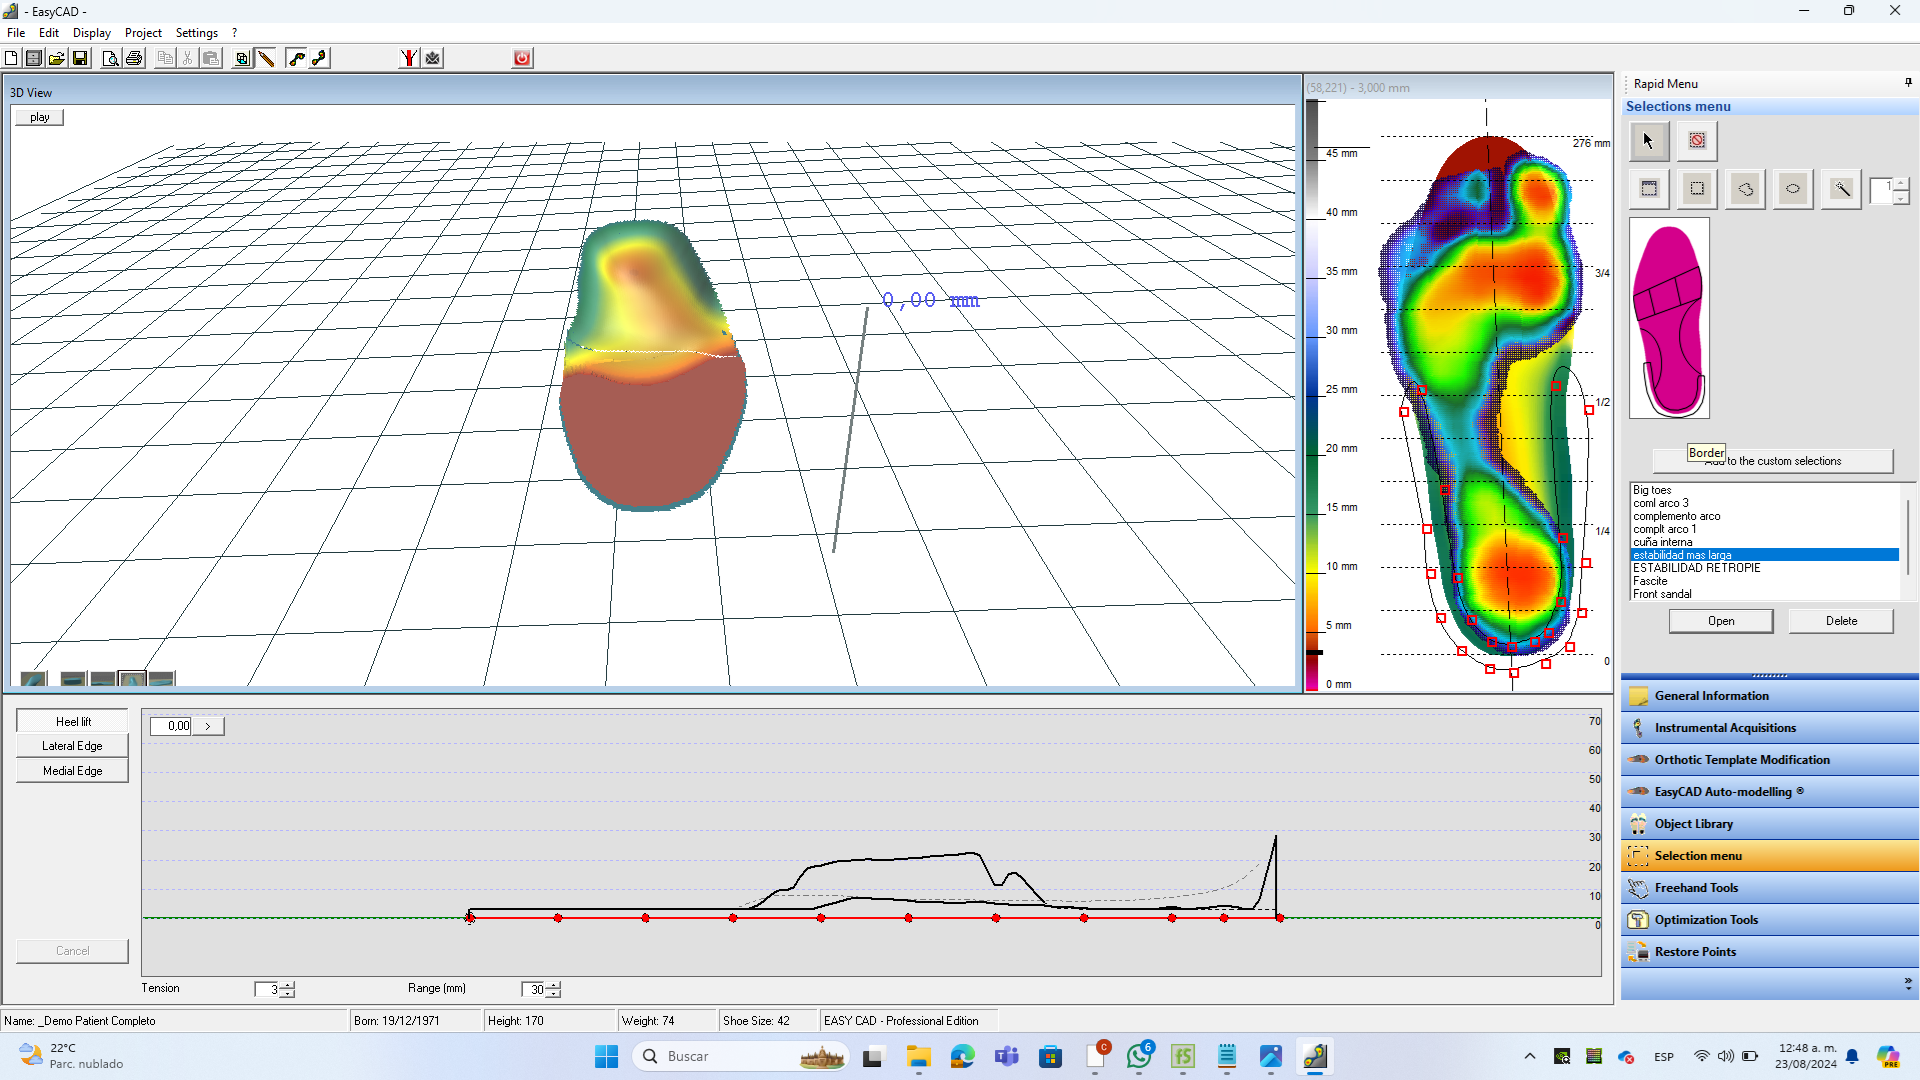
Task: Select the magic wand selection tool
Action: tap(1841, 189)
